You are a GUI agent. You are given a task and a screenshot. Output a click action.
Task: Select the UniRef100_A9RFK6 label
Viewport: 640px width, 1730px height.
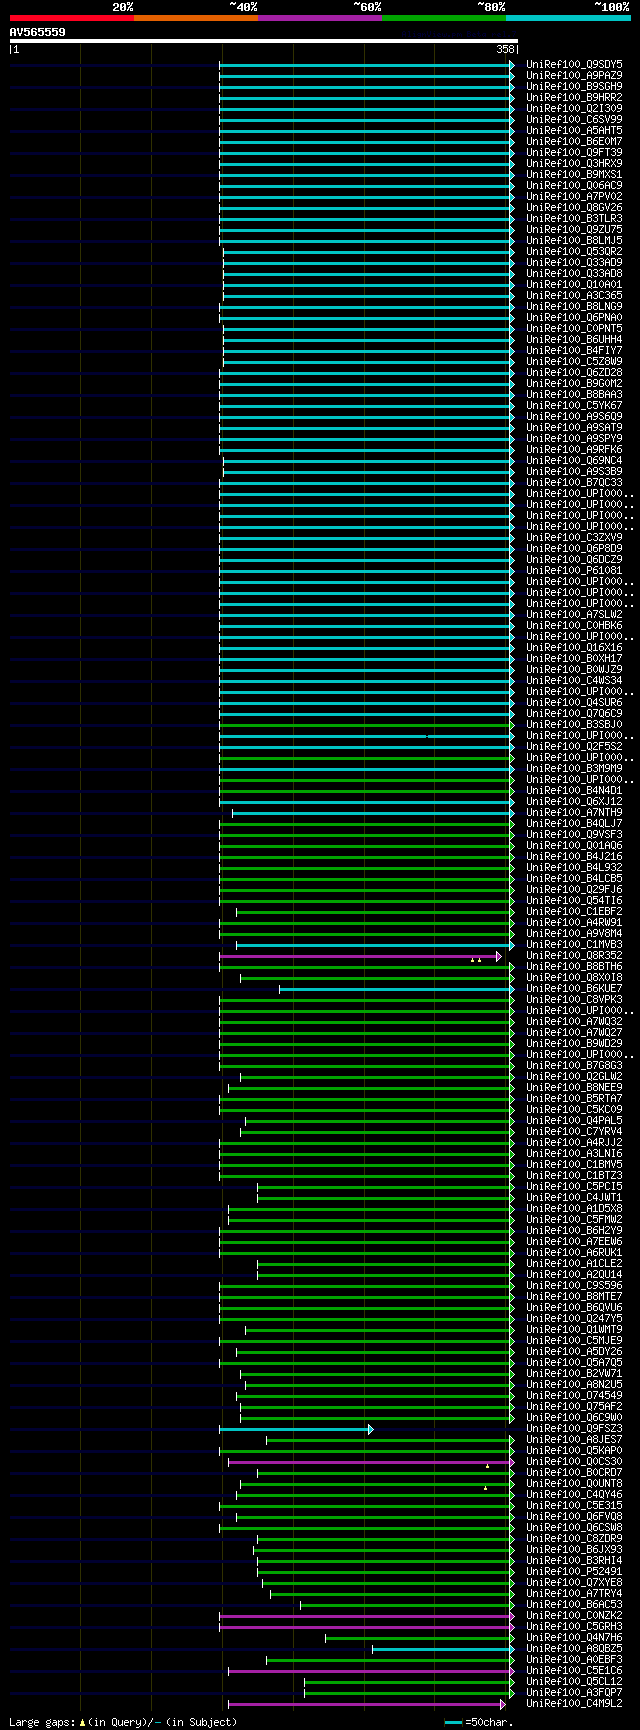[x=574, y=449]
